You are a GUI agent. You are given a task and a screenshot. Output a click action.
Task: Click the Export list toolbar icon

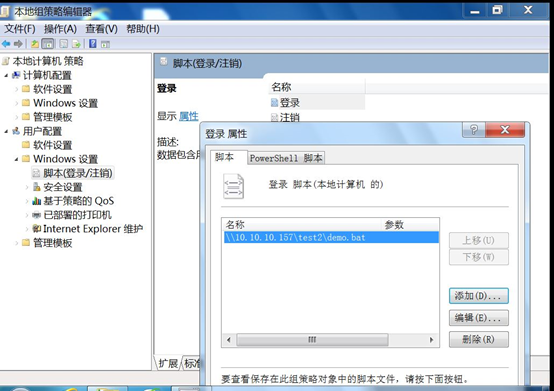(x=76, y=44)
